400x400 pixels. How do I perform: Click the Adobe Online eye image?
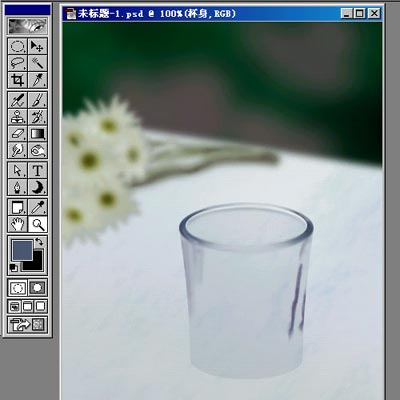coord(27,26)
